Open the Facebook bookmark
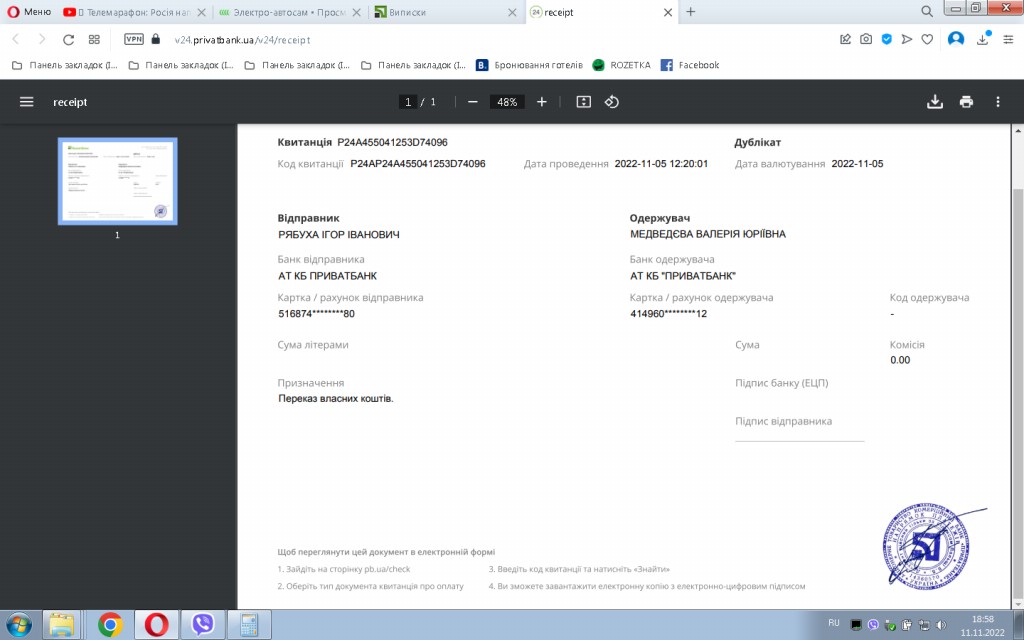 690,65
